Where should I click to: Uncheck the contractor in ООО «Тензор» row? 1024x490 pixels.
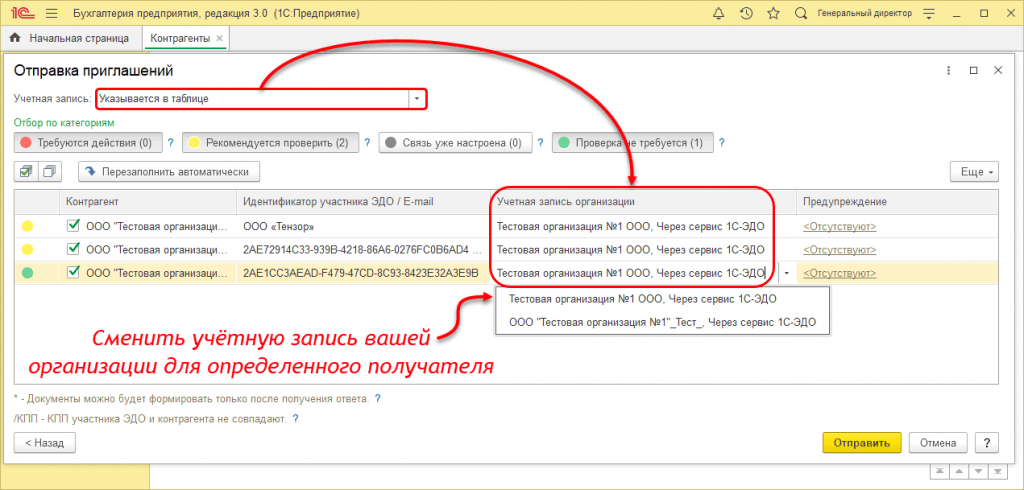tap(73, 226)
